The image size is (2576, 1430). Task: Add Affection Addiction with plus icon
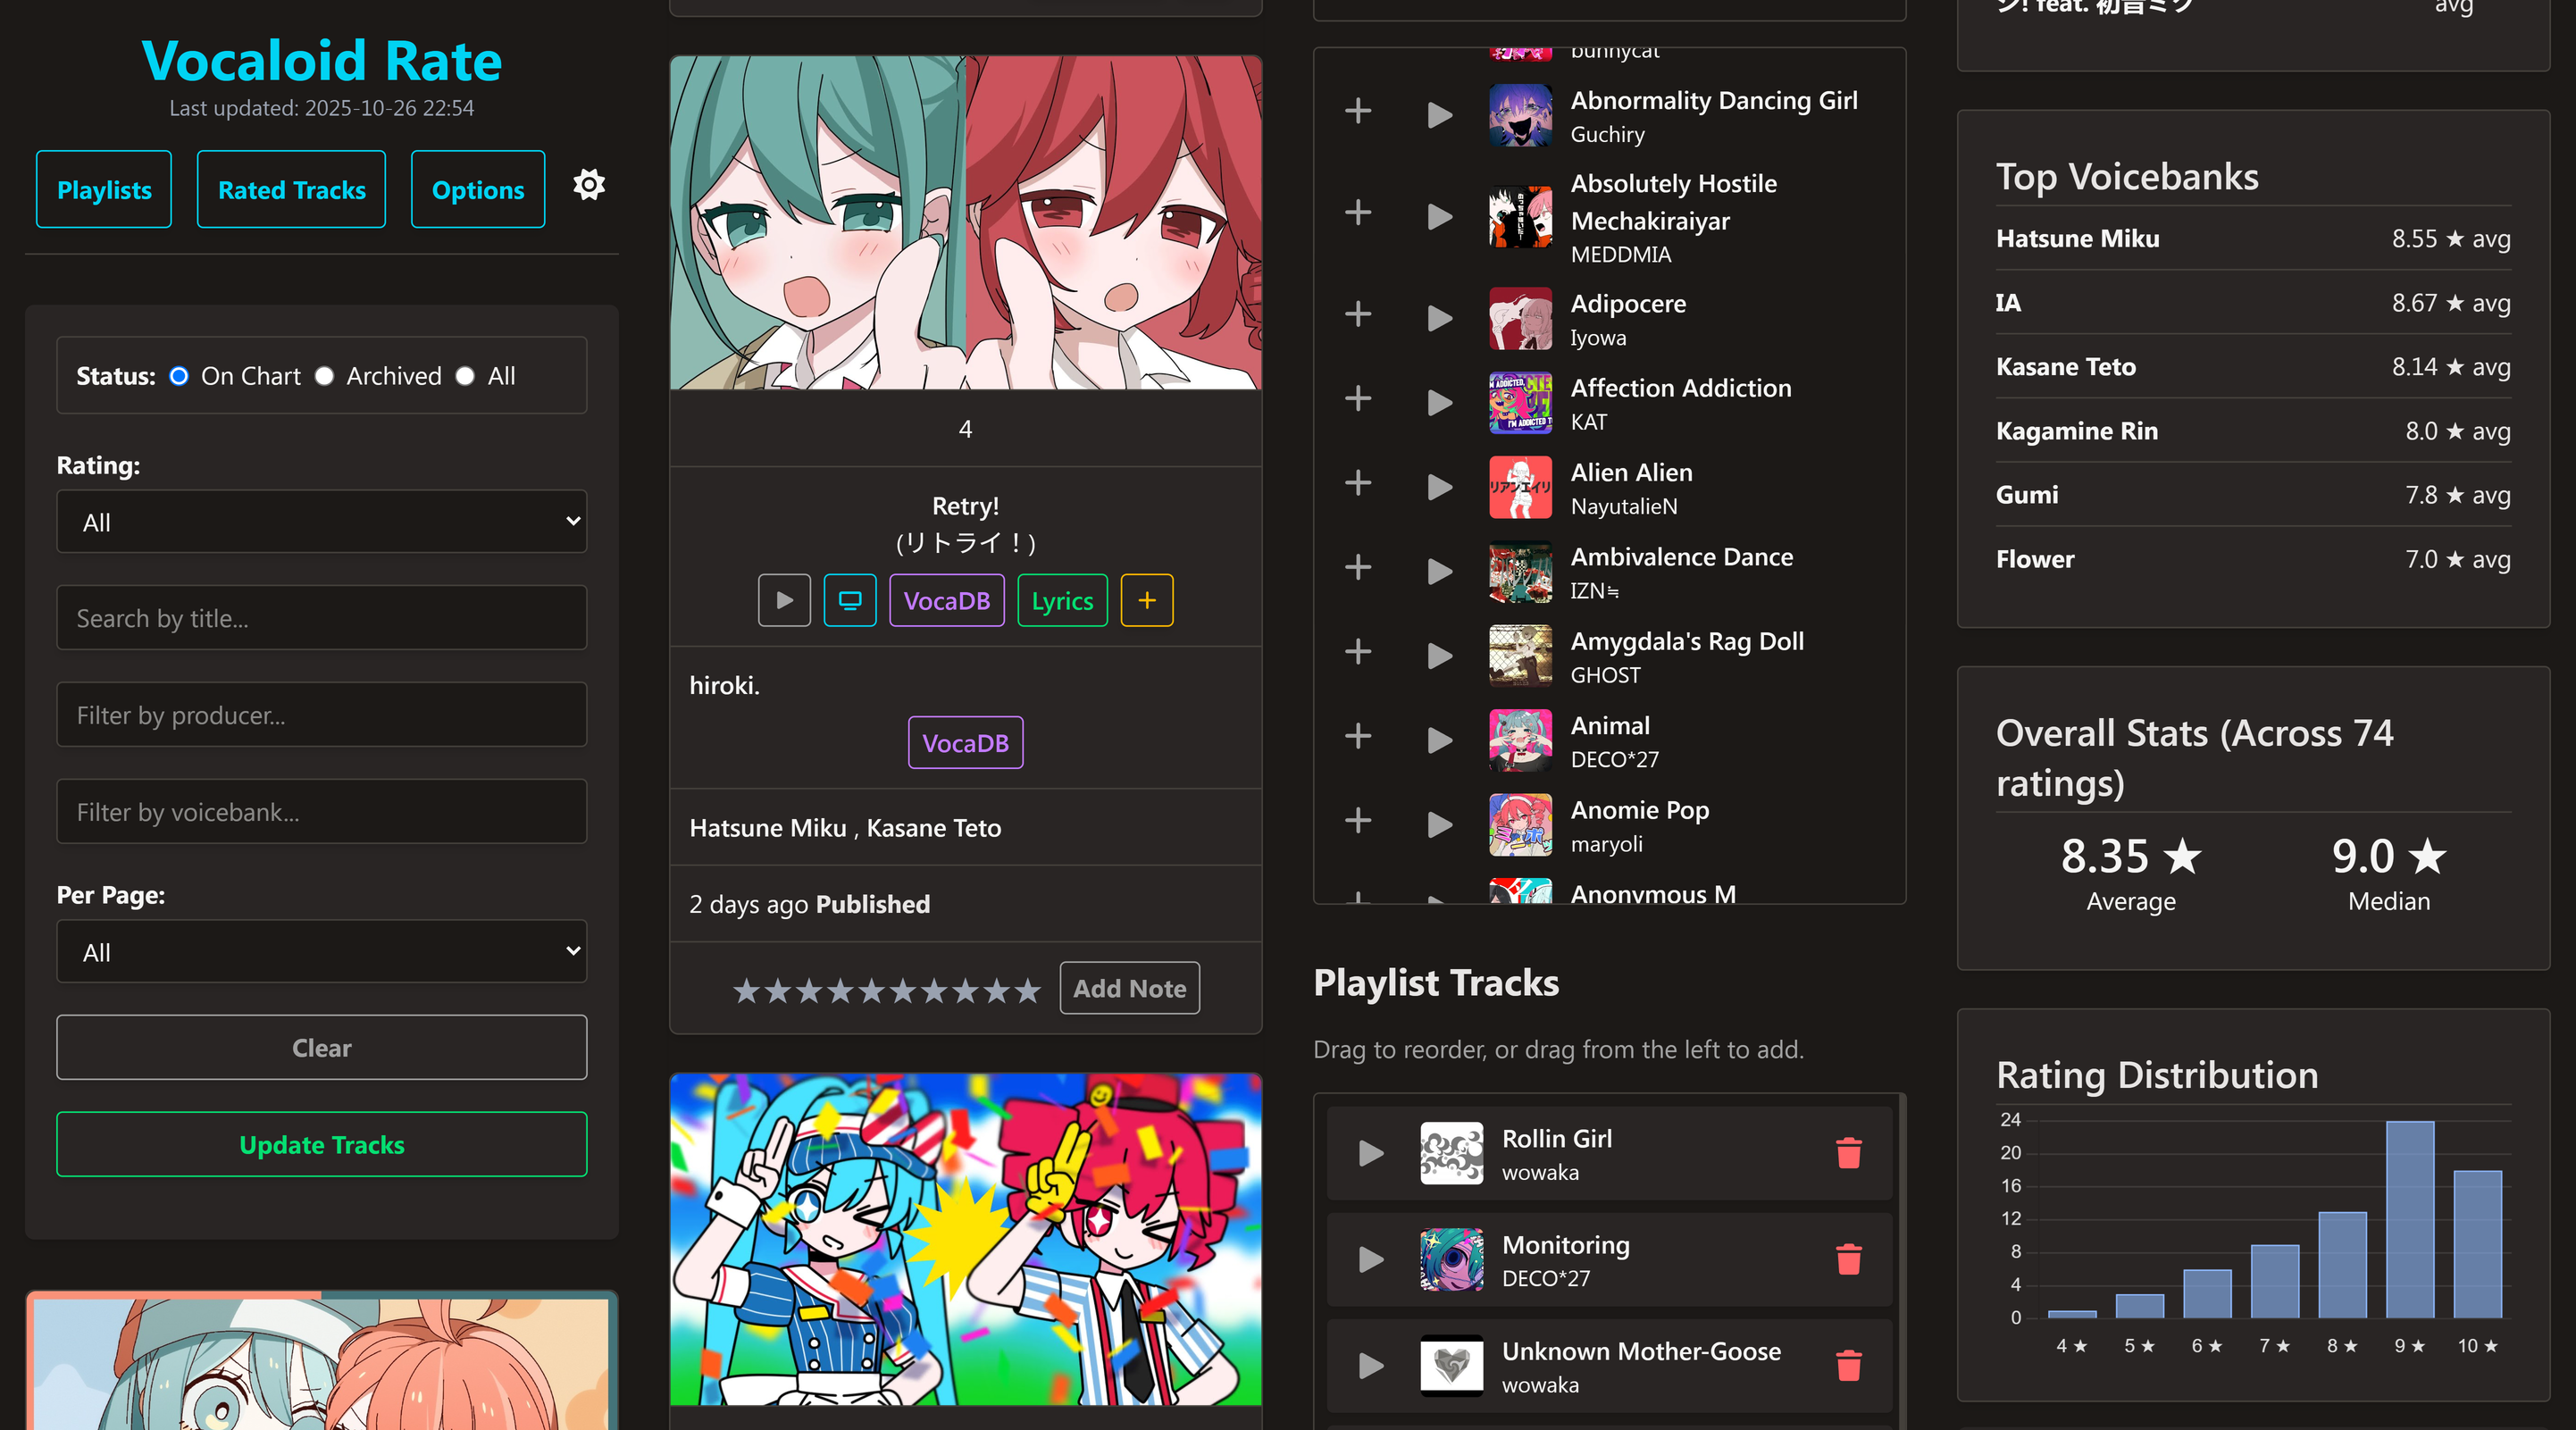click(1358, 398)
